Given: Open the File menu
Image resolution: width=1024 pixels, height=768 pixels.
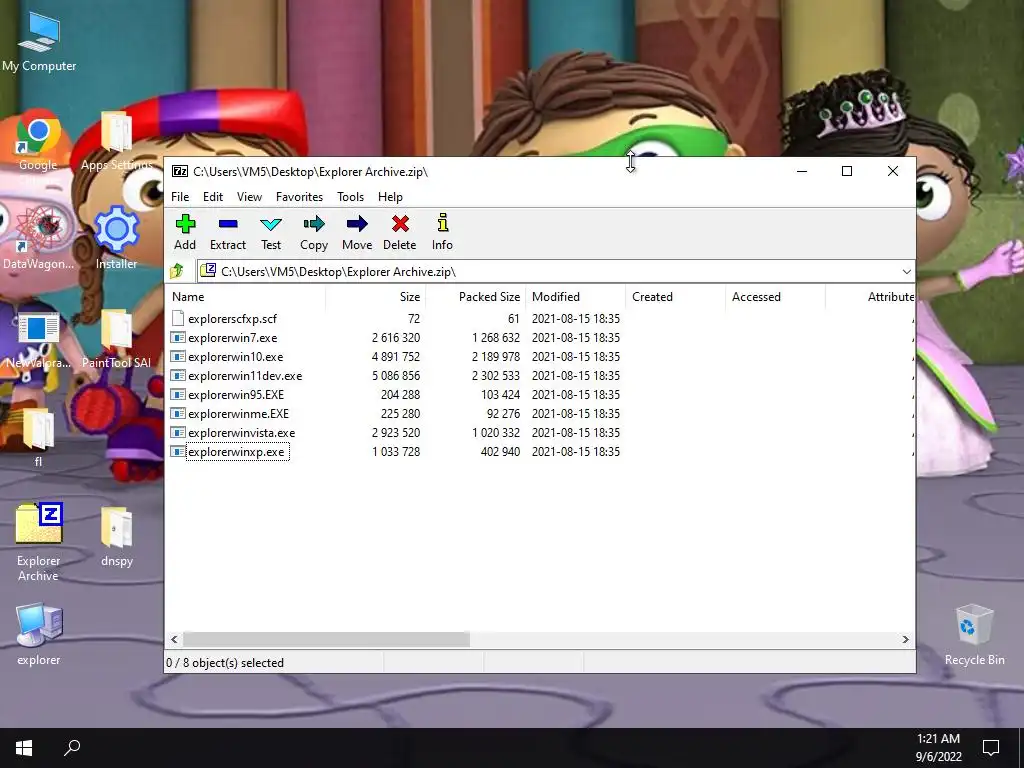Looking at the screenshot, I should [x=180, y=197].
